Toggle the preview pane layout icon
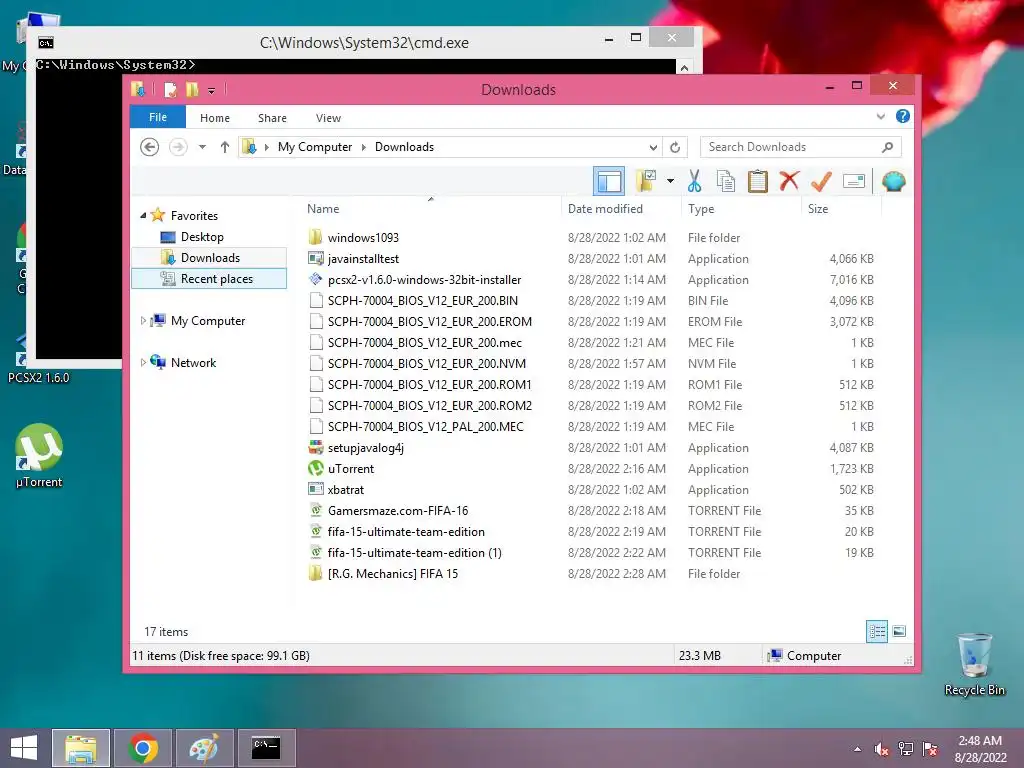The image size is (1024, 768). 609,181
